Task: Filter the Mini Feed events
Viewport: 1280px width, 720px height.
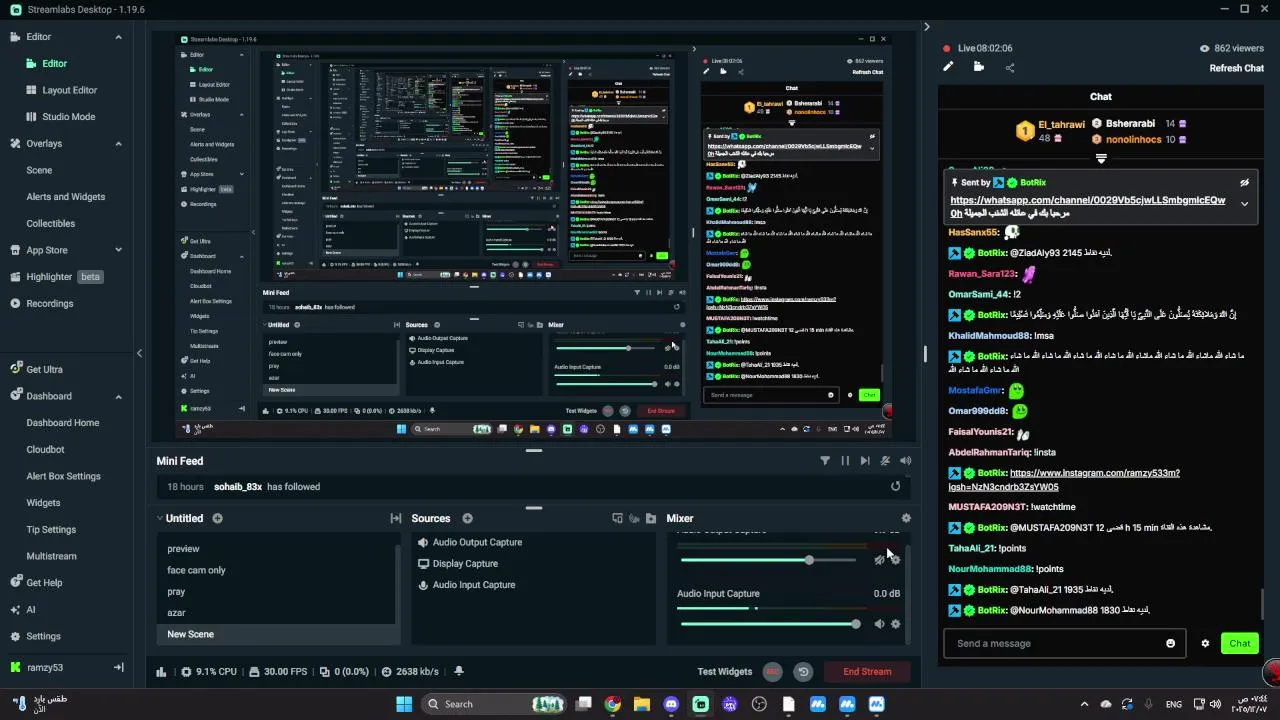Action: click(x=825, y=461)
